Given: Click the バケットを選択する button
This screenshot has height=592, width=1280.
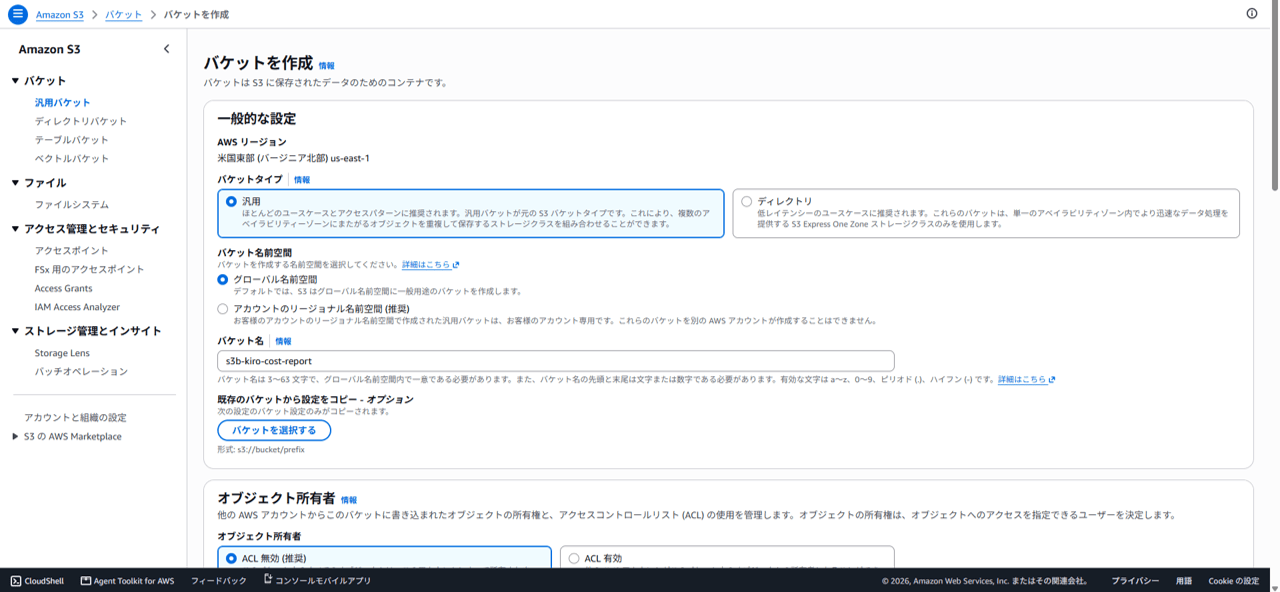Looking at the screenshot, I should tap(274, 430).
